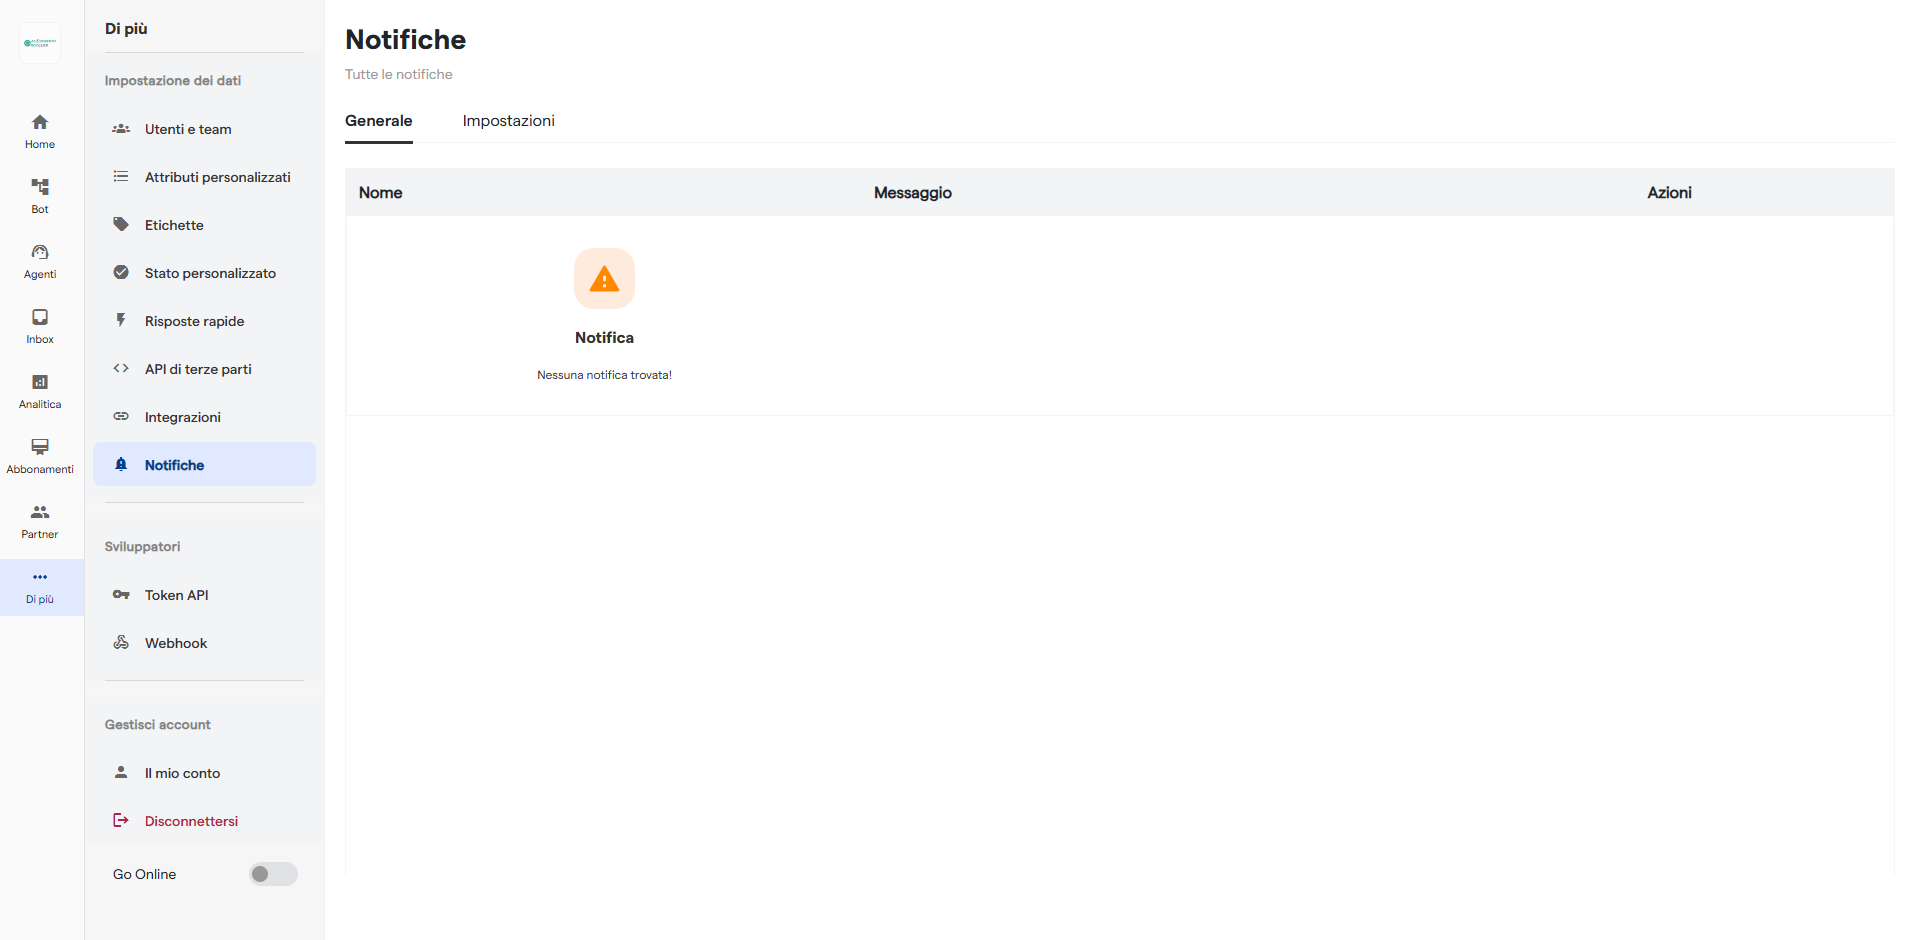Click Disconnettersi to log out

[x=191, y=820]
